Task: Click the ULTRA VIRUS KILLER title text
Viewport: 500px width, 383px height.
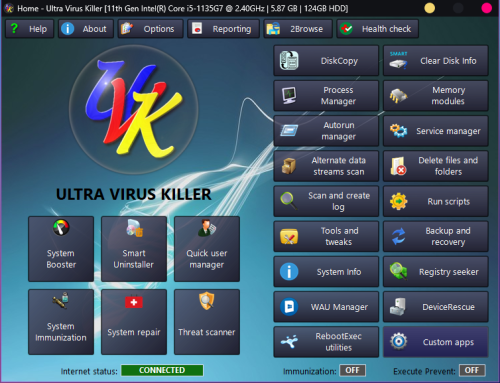Action: [134, 194]
